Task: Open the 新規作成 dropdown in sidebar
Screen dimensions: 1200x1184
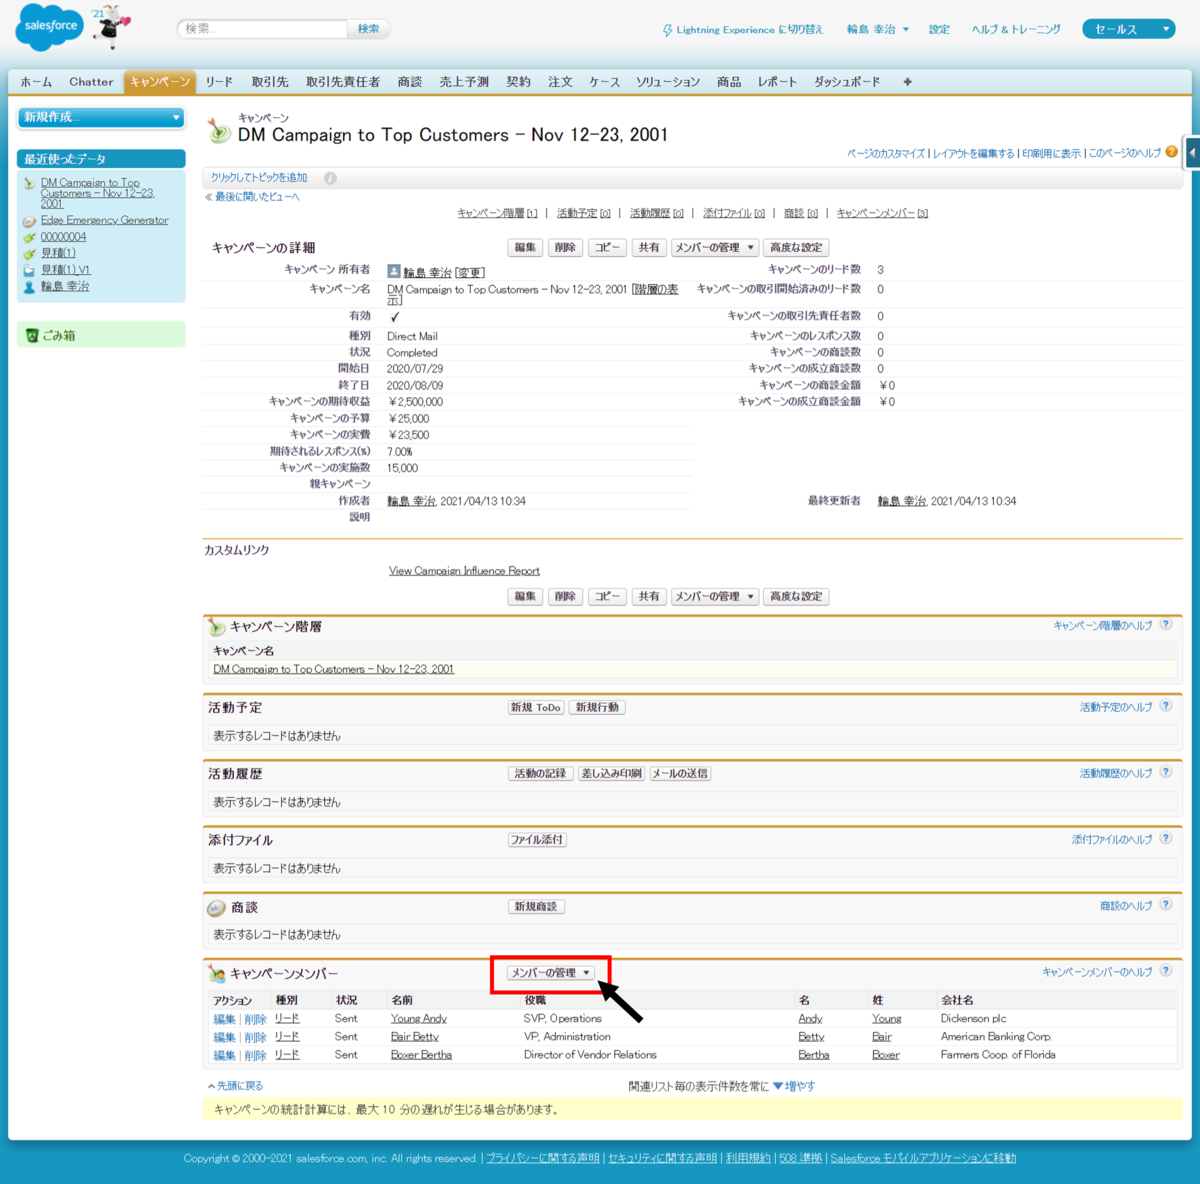Action: 101,118
